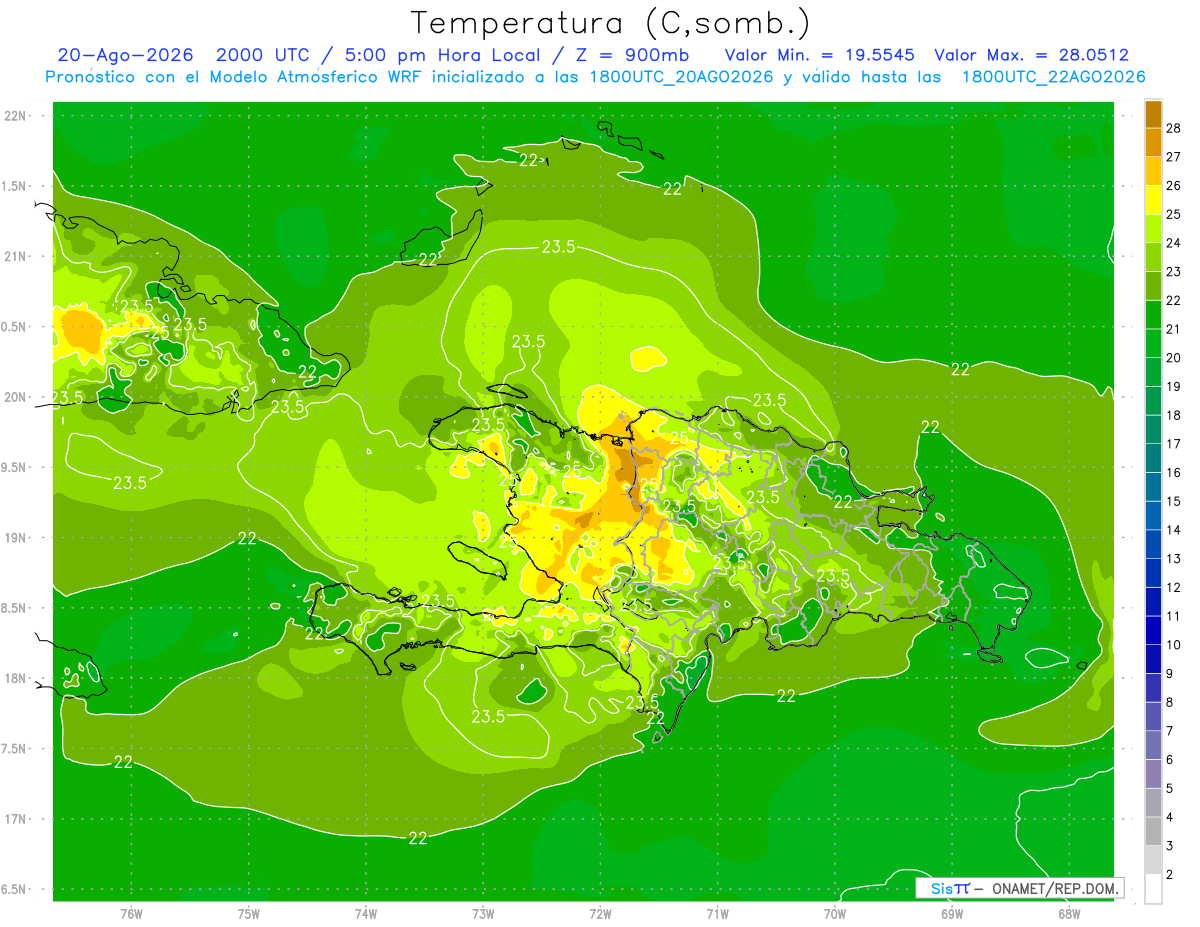The width and height of the screenshot is (1200, 927).
Task: Click the purple band between 5 and 6 on scale
Action: 1153,774
